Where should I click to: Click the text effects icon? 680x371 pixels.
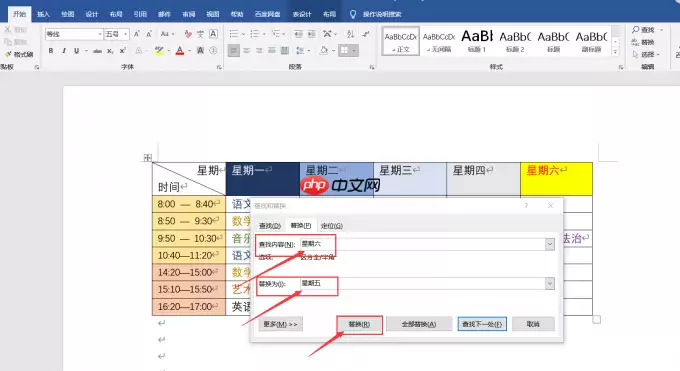click(x=139, y=51)
